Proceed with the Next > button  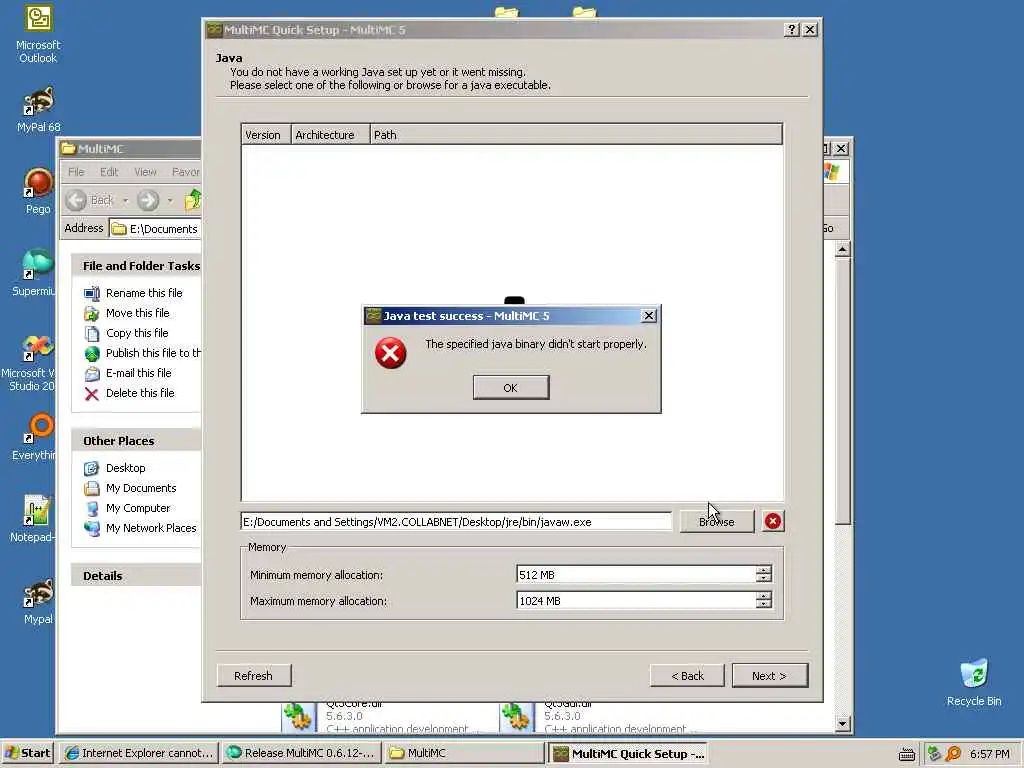(770, 675)
